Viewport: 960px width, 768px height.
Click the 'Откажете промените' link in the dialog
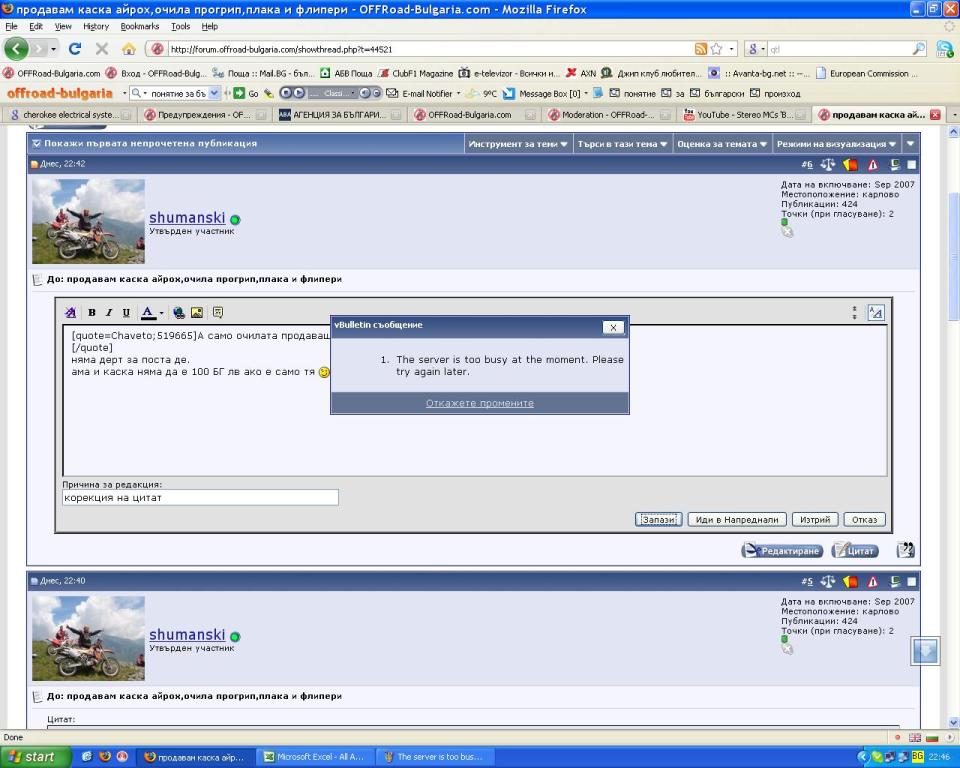tap(480, 403)
